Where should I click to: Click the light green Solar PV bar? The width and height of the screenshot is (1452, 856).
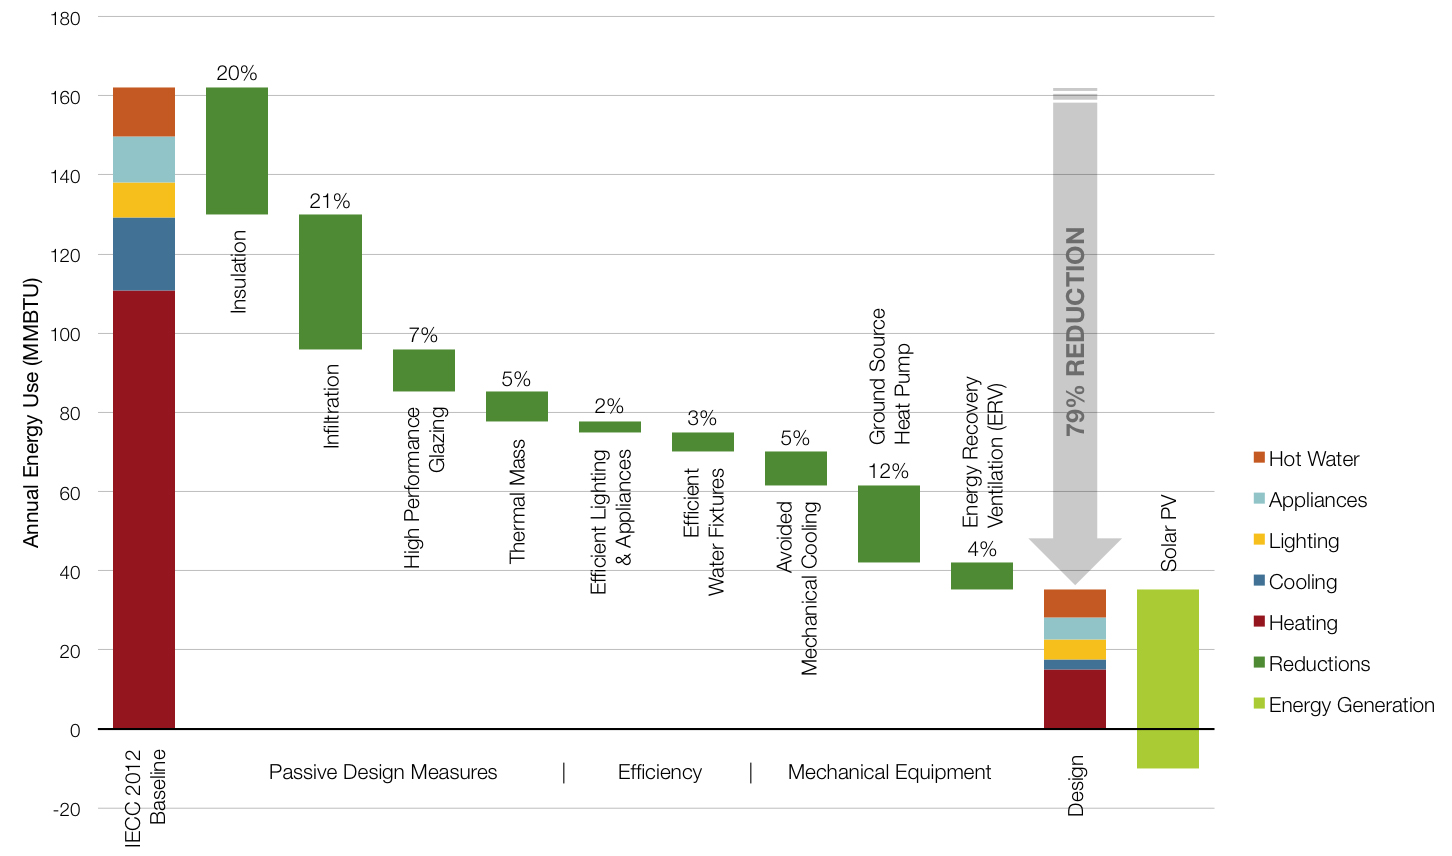[1167, 678]
